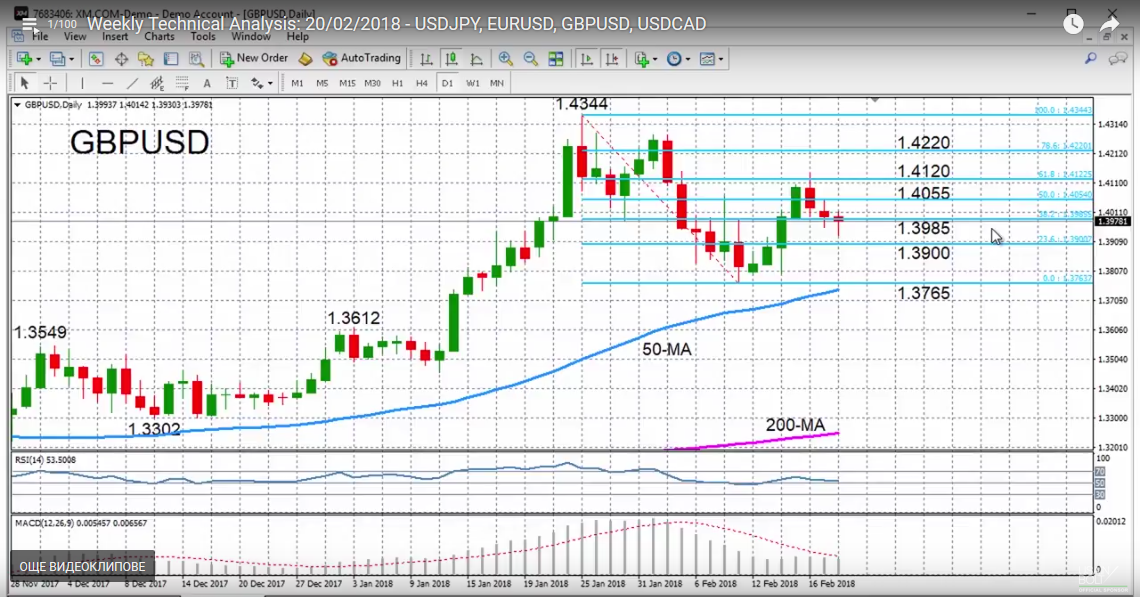Toggle the chart auto scroll button
Image resolution: width=1141 pixels, height=597 pixels.
pyautogui.click(x=584, y=59)
